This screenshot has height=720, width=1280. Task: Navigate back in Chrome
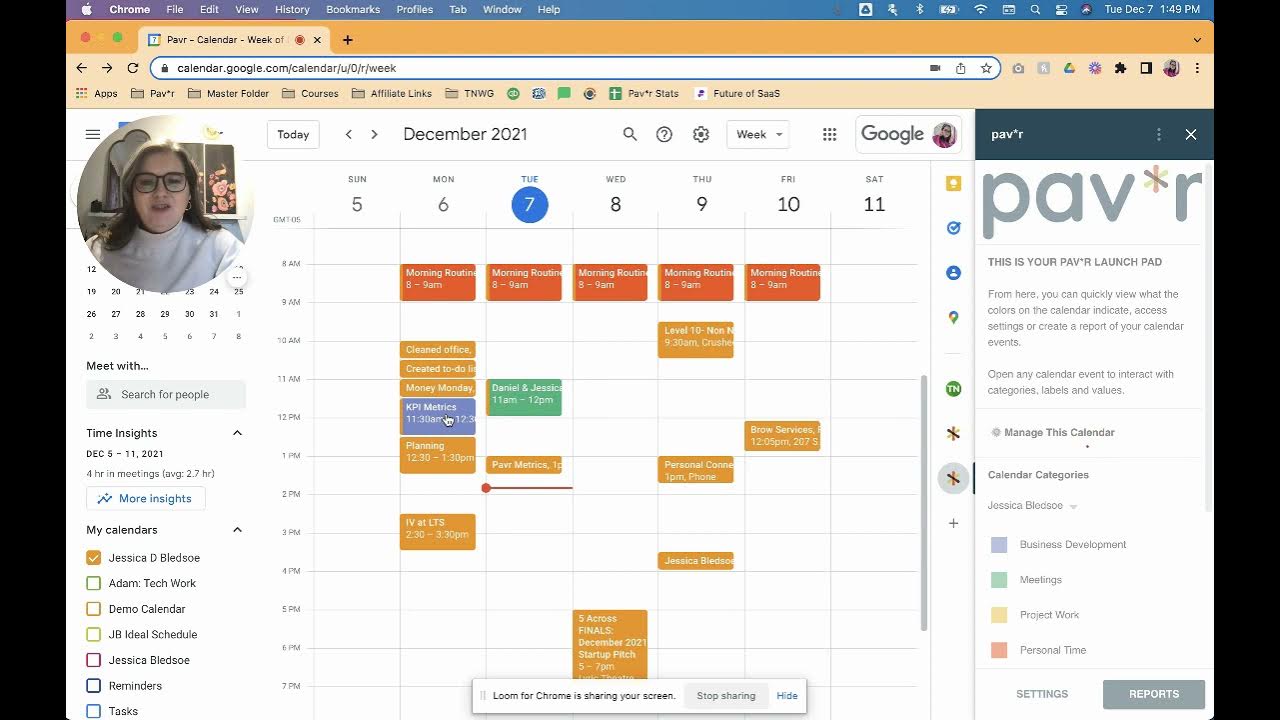[81, 68]
